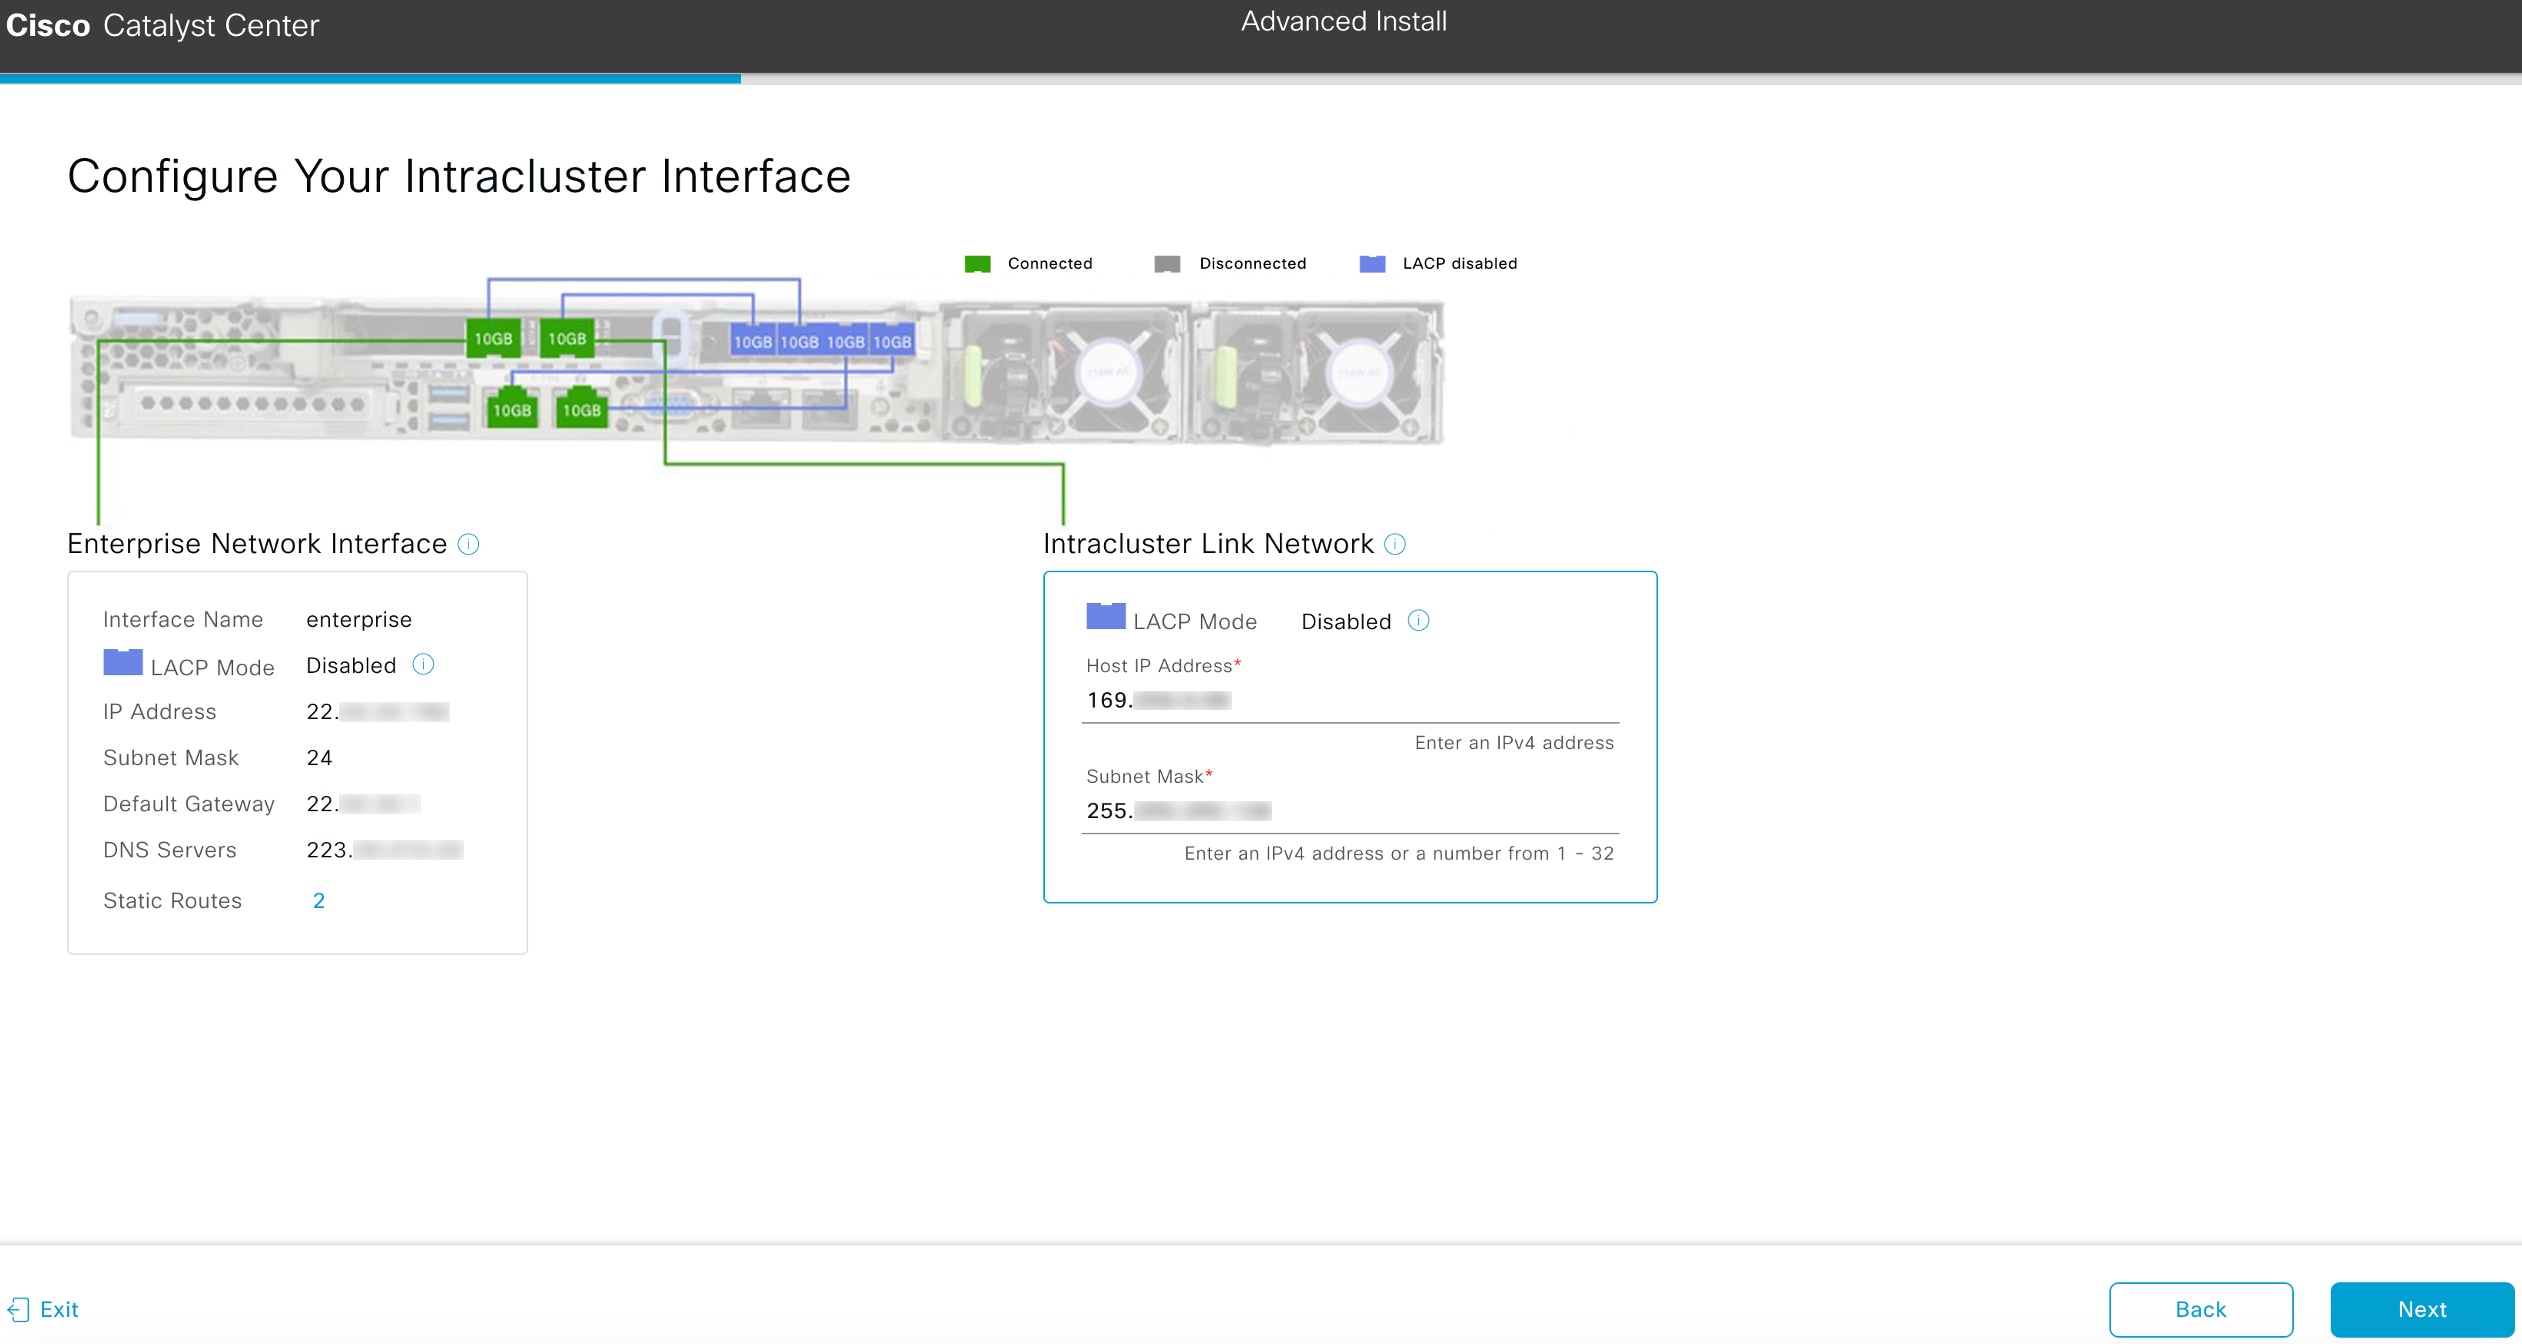Open the info icon beside Intracluster LACP Mode
2522x1344 pixels.
[1420, 620]
